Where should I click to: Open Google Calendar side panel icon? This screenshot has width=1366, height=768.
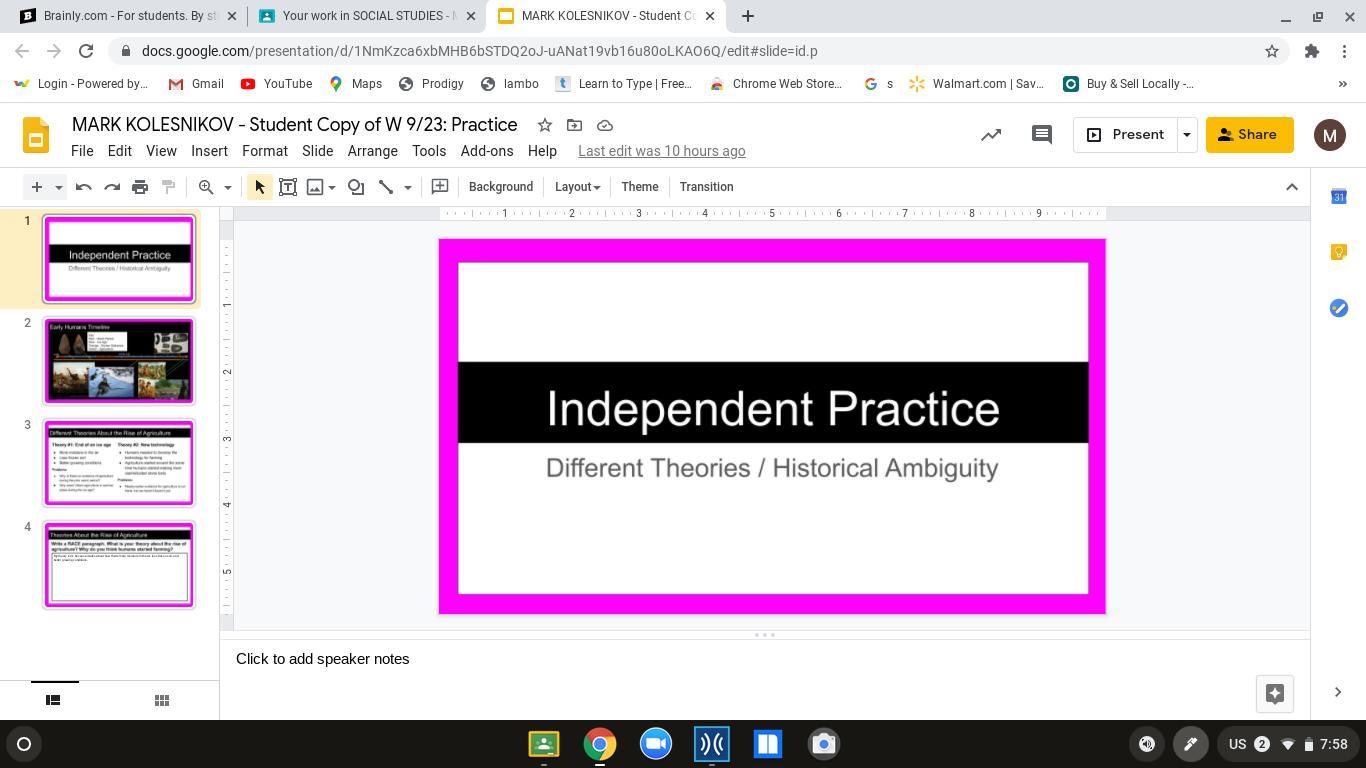point(1338,197)
